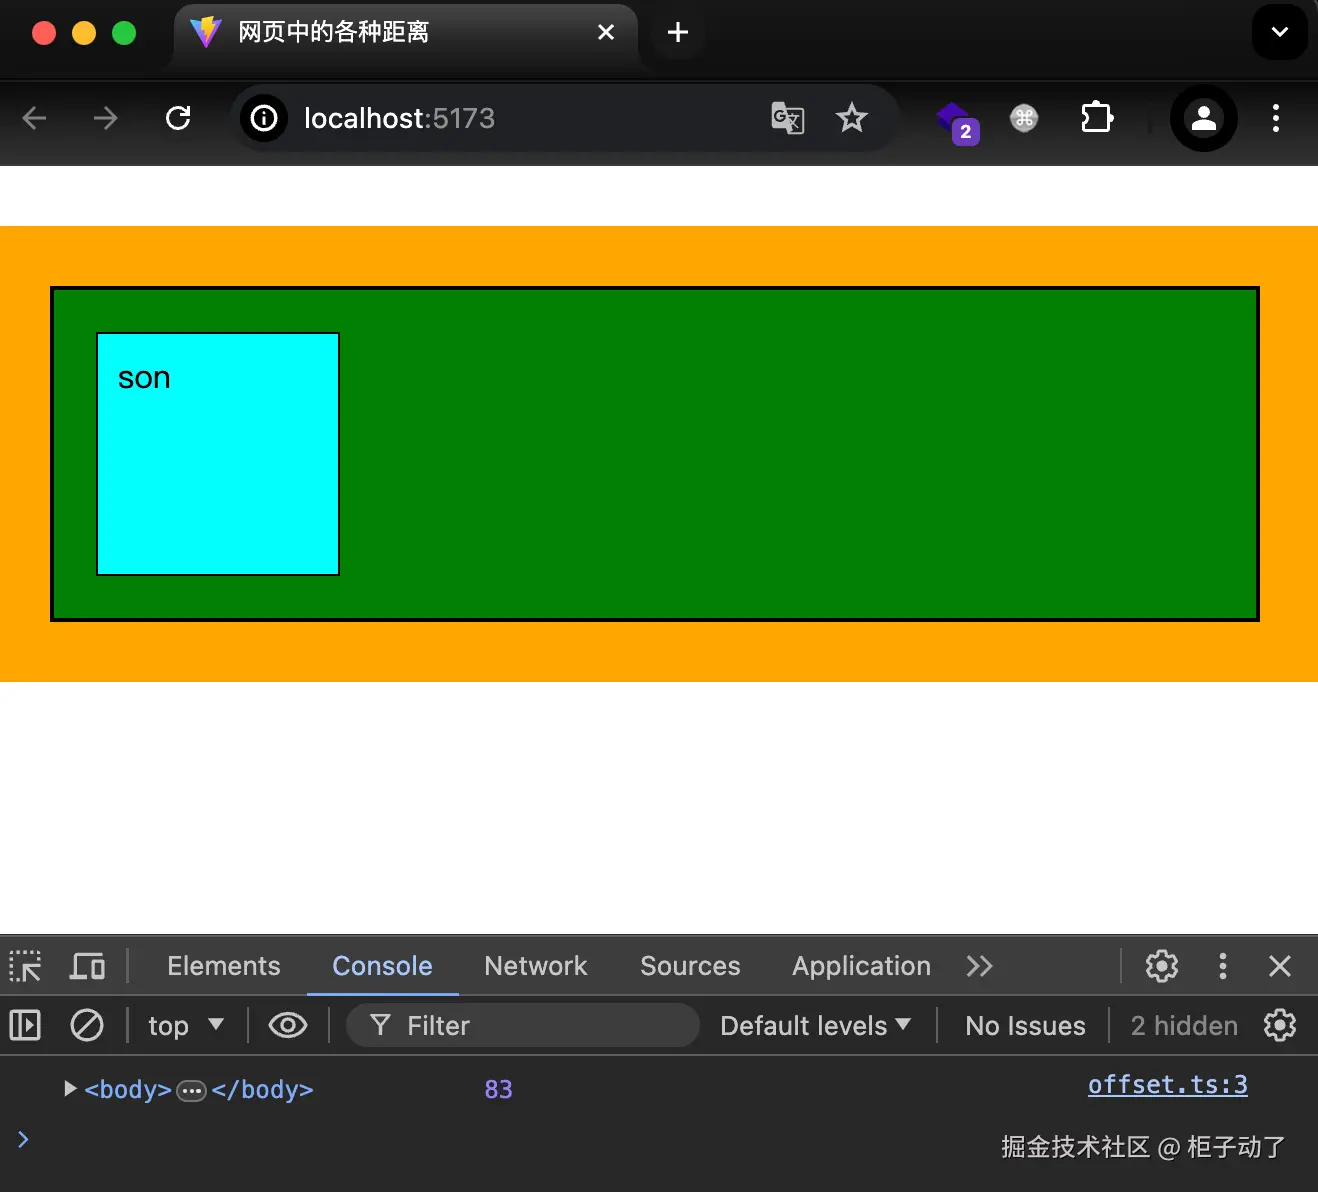Open DevTools settings gear
Screen dimensions: 1318x1192
pos(1162,966)
